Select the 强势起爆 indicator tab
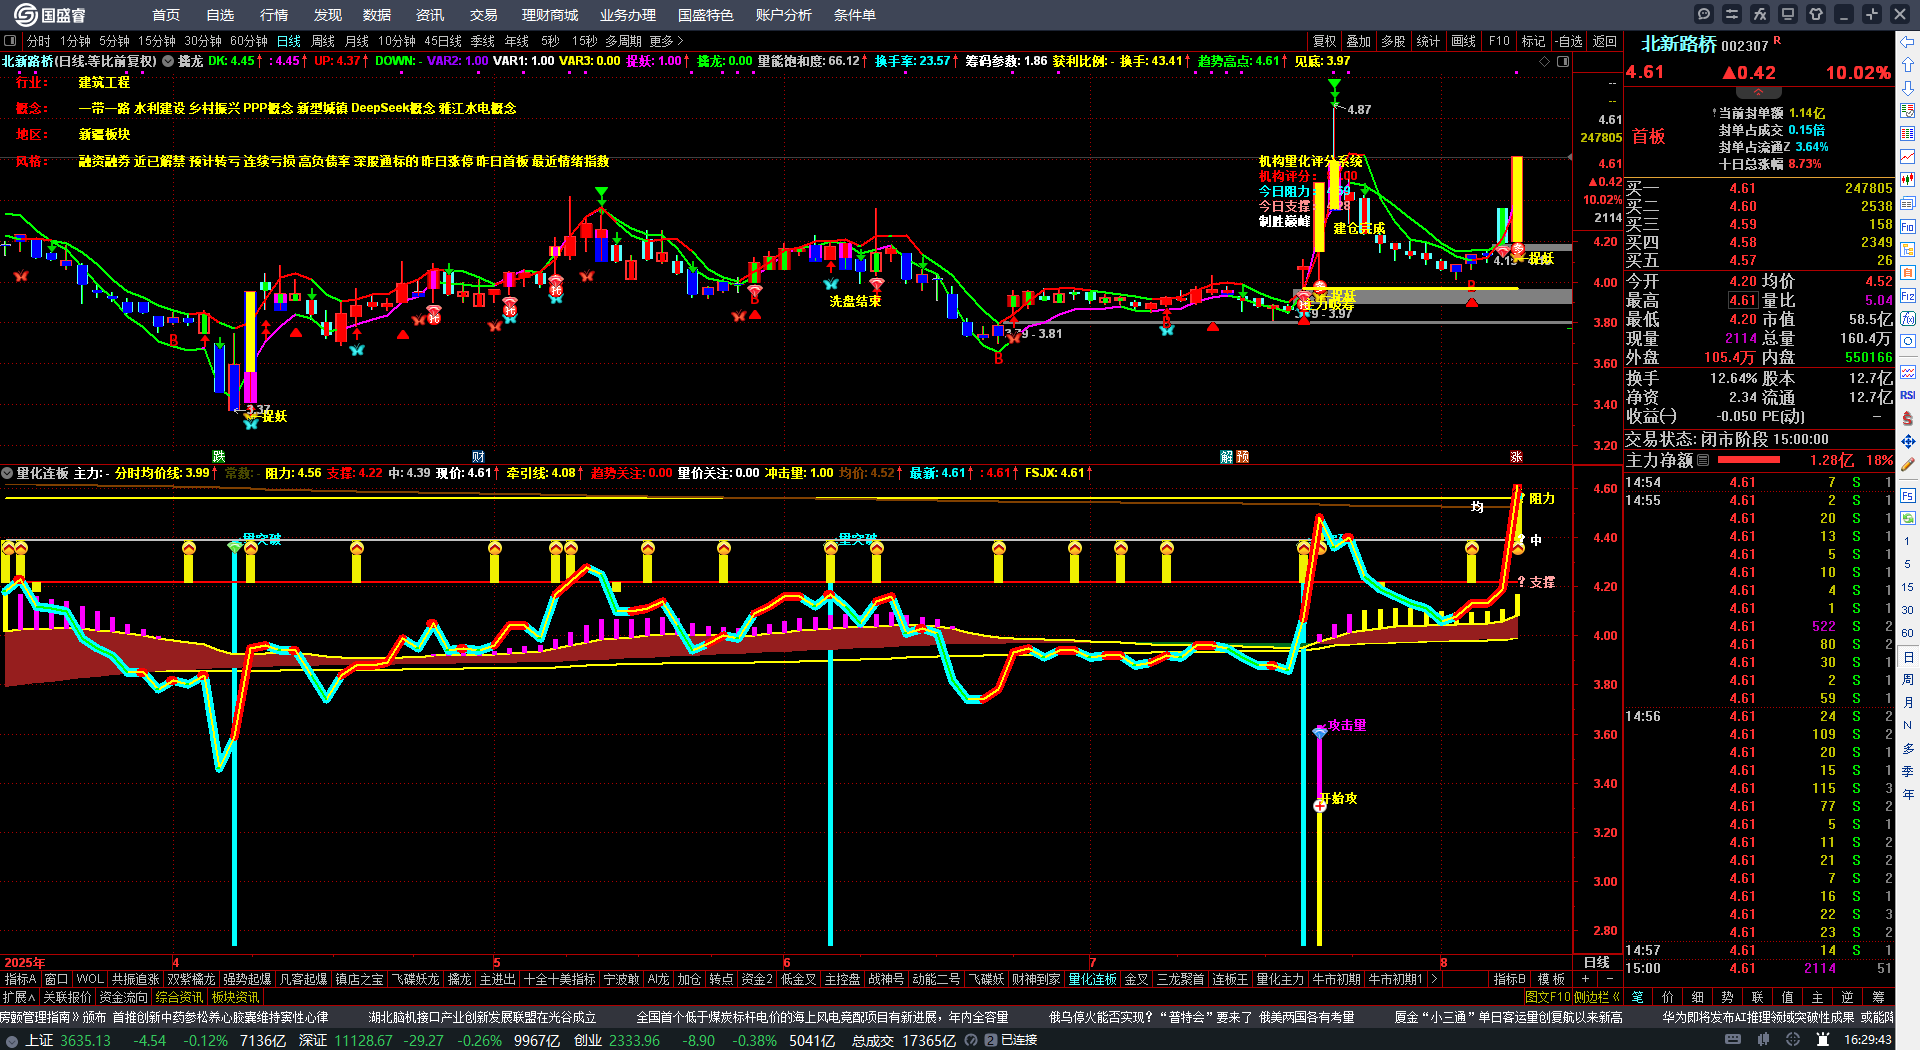 click(x=247, y=979)
